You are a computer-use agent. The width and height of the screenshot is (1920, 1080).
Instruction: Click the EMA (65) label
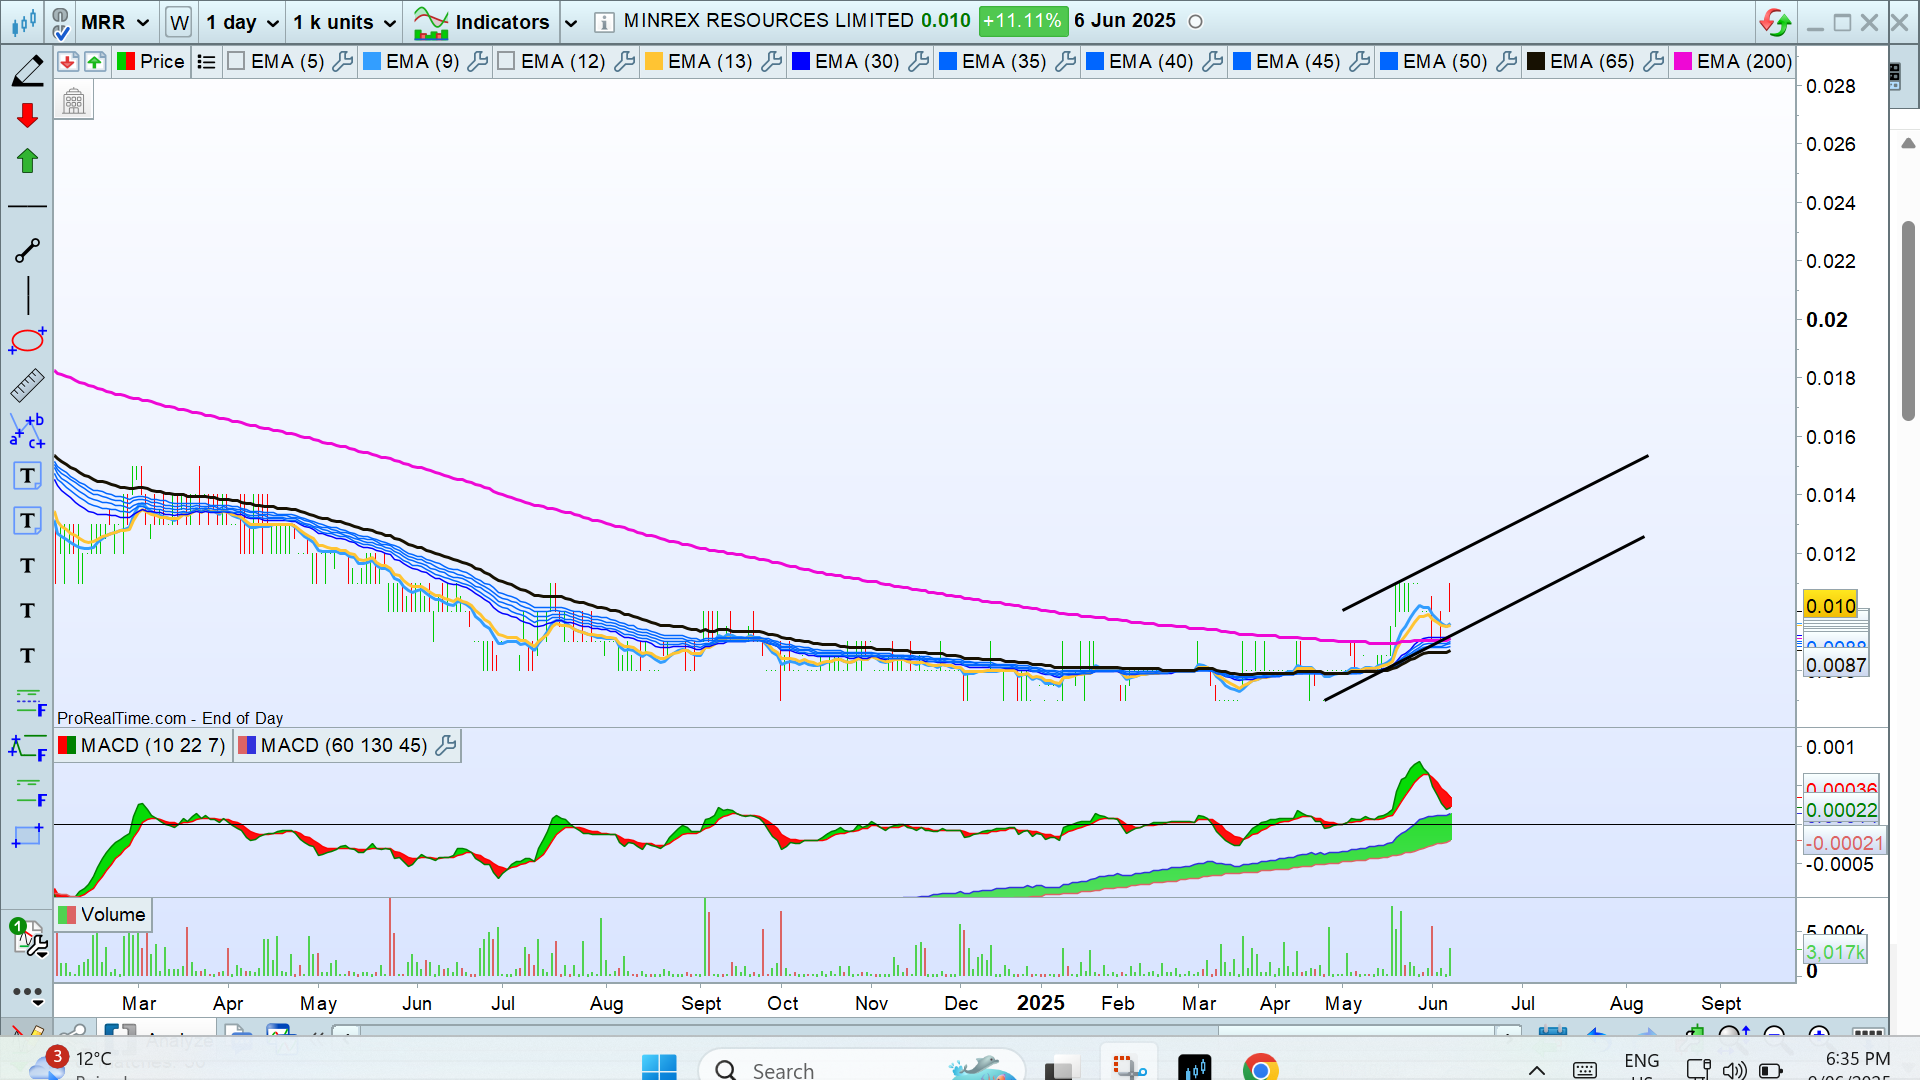[1592, 62]
